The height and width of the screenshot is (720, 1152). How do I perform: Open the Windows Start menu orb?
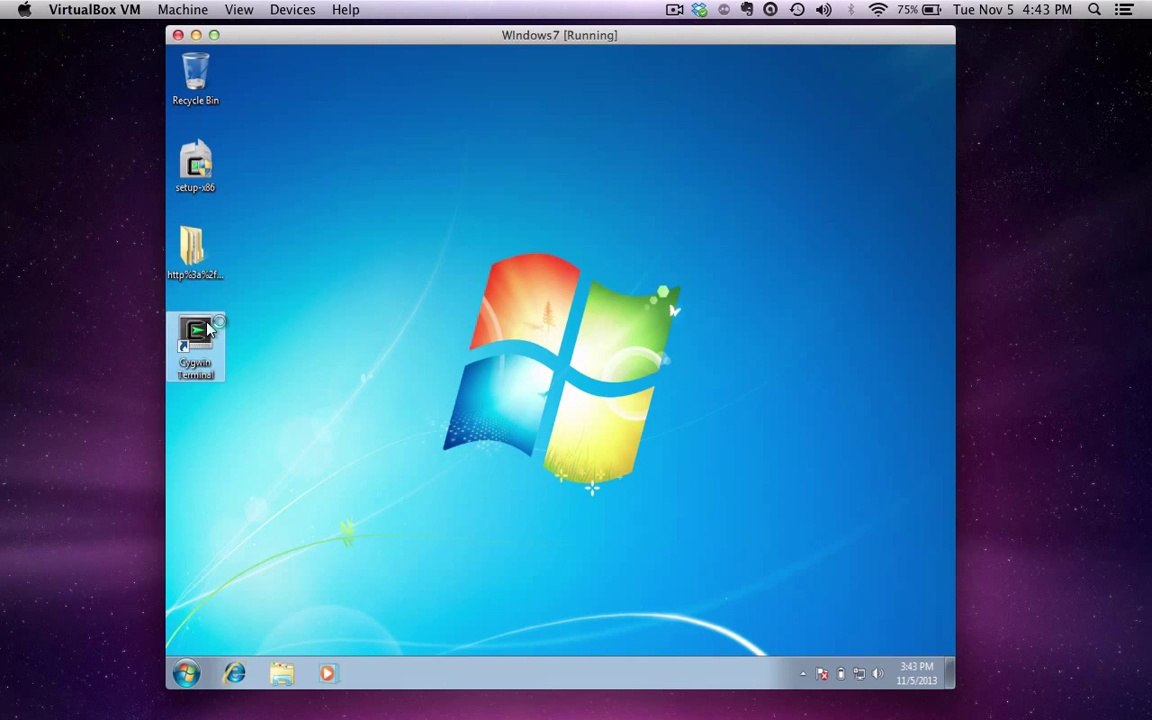187,673
